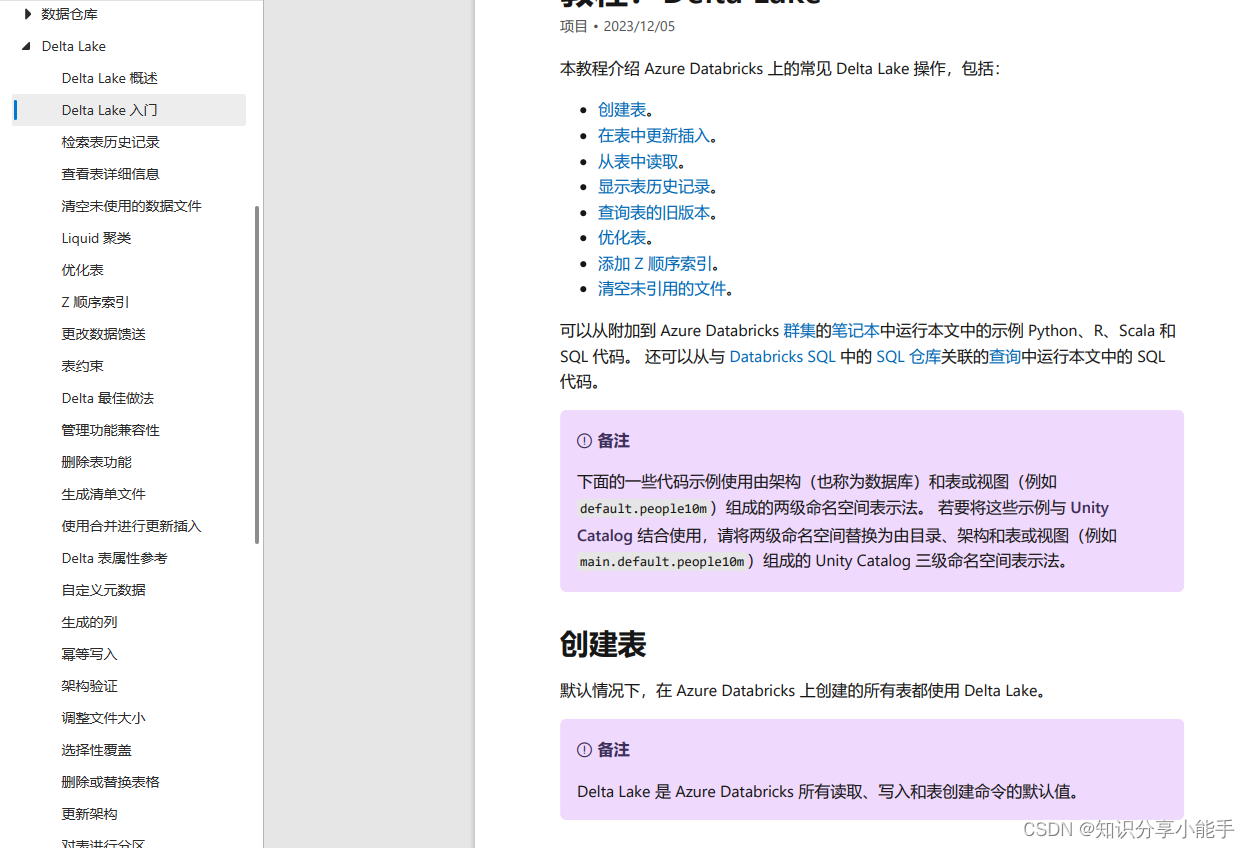Follow the 创建表 link in list
The height and width of the screenshot is (848, 1250).
tap(622, 110)
